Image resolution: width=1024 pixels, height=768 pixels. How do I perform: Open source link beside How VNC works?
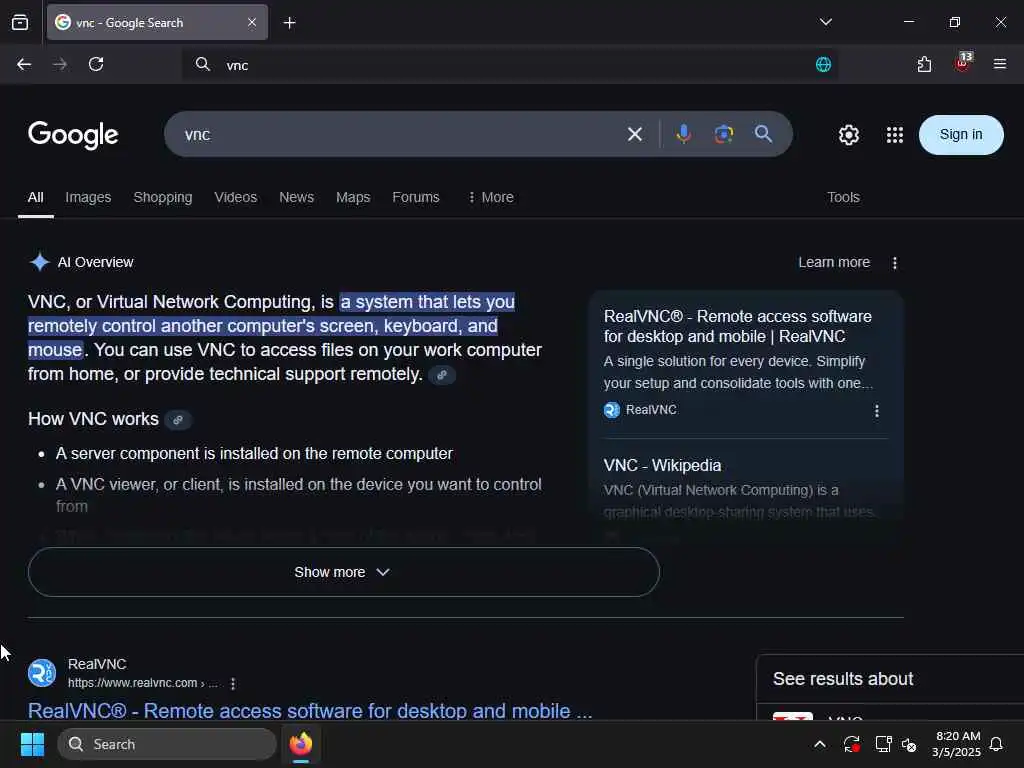tap(178, 419)
